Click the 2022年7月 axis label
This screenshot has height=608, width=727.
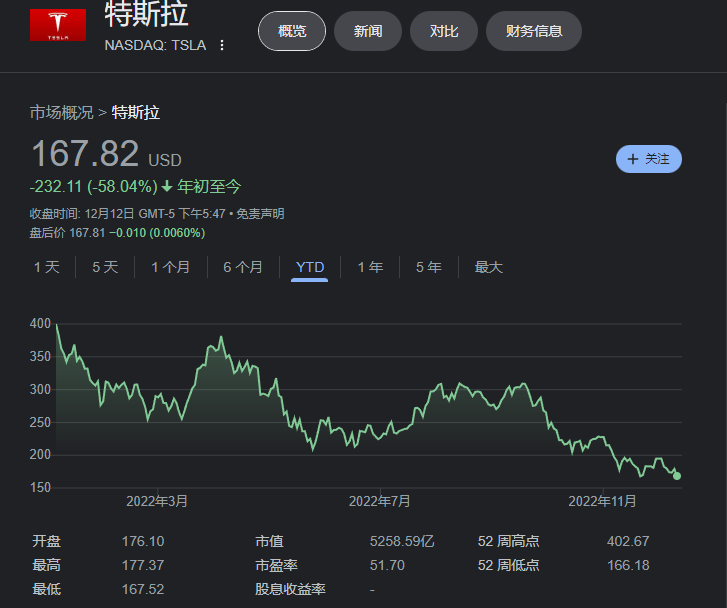(380, 501)
